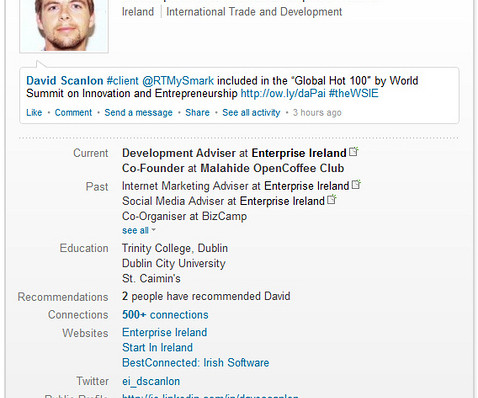Open the ei_dscanlon Twitter link
The width and height of the screenshot is (478, 398).
pyautogui.click(x=151, y=381)
